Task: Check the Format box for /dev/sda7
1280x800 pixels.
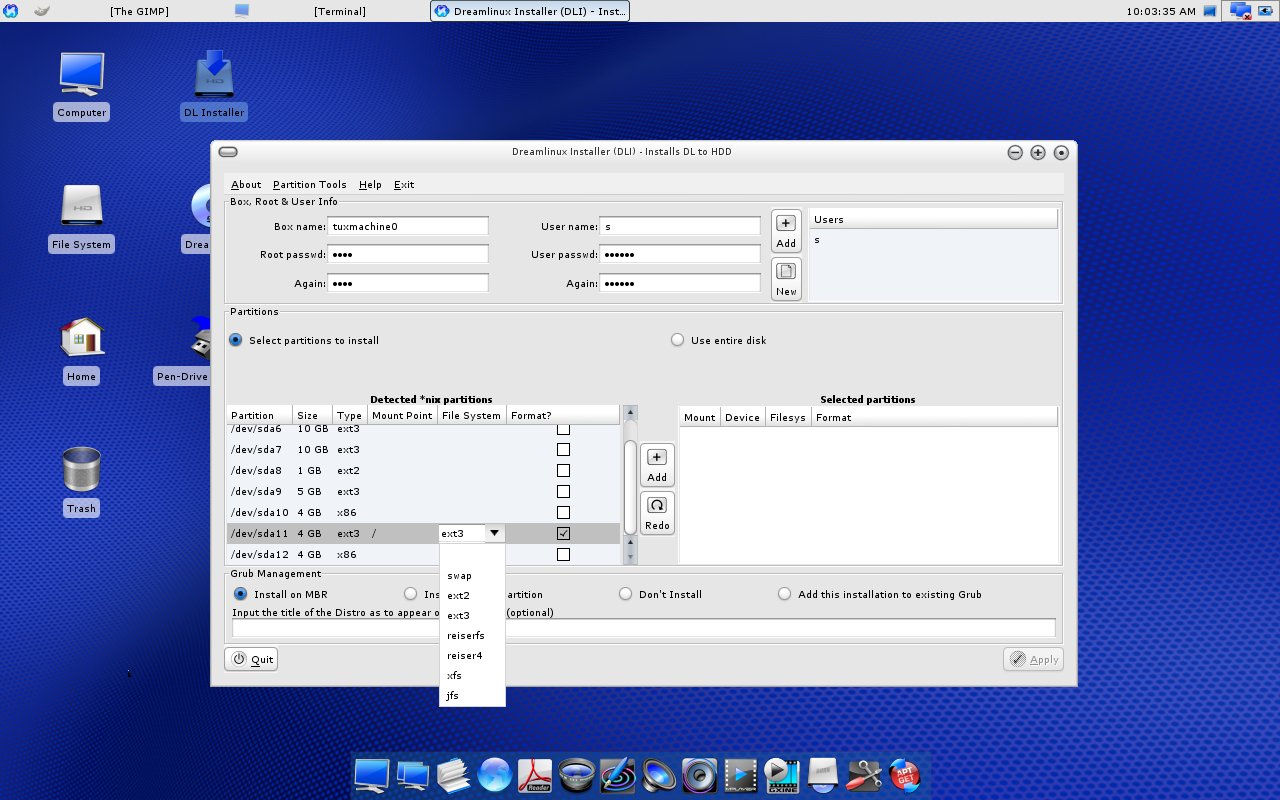Action: coord(563,450)
